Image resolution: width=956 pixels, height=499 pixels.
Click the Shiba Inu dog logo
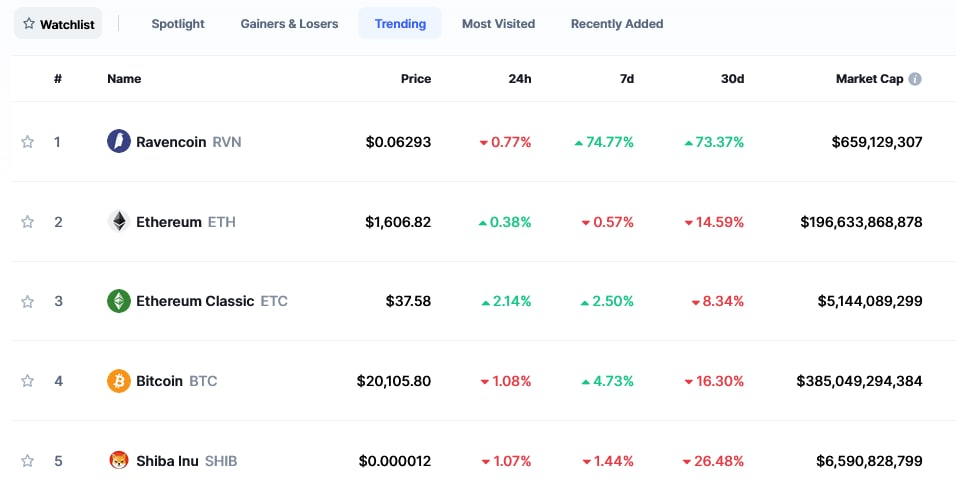pos(119,461)
